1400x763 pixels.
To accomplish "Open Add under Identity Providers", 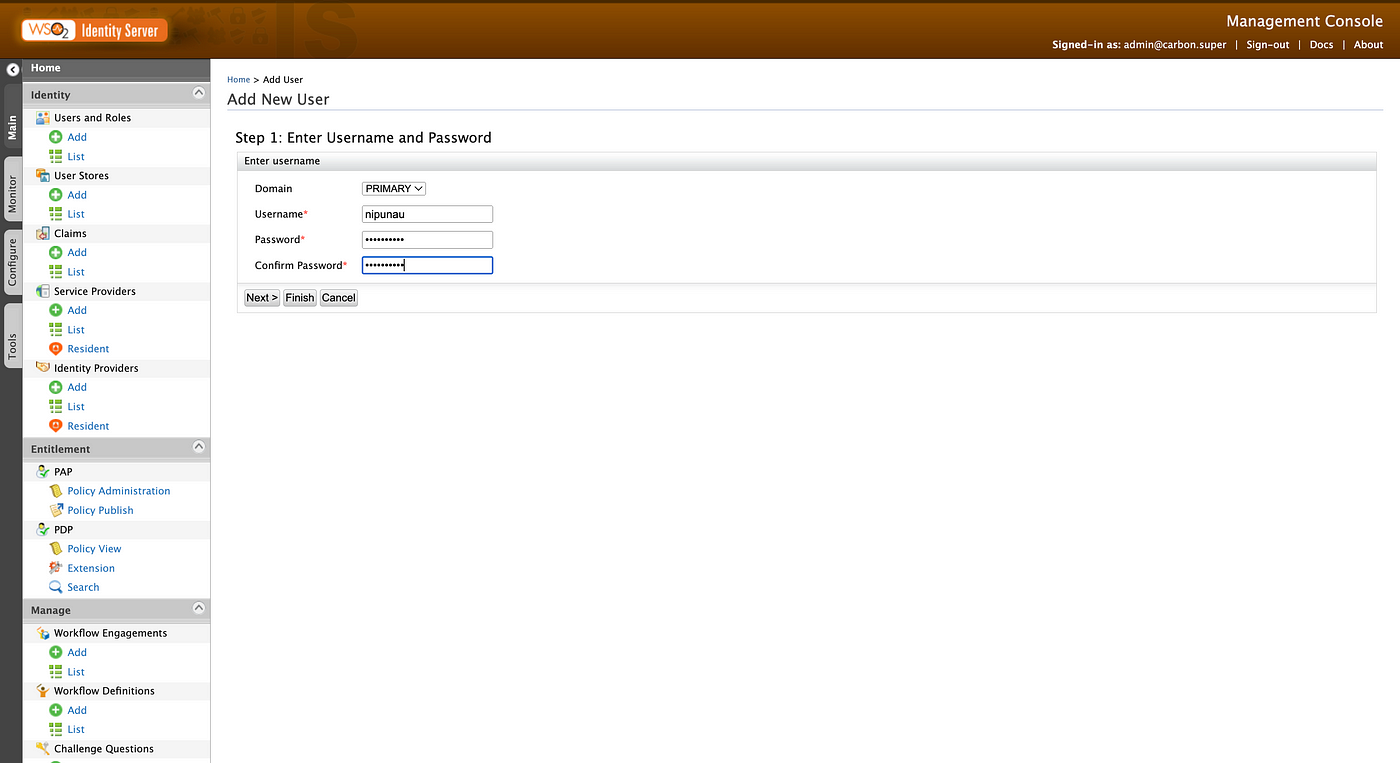I will 77,387.
